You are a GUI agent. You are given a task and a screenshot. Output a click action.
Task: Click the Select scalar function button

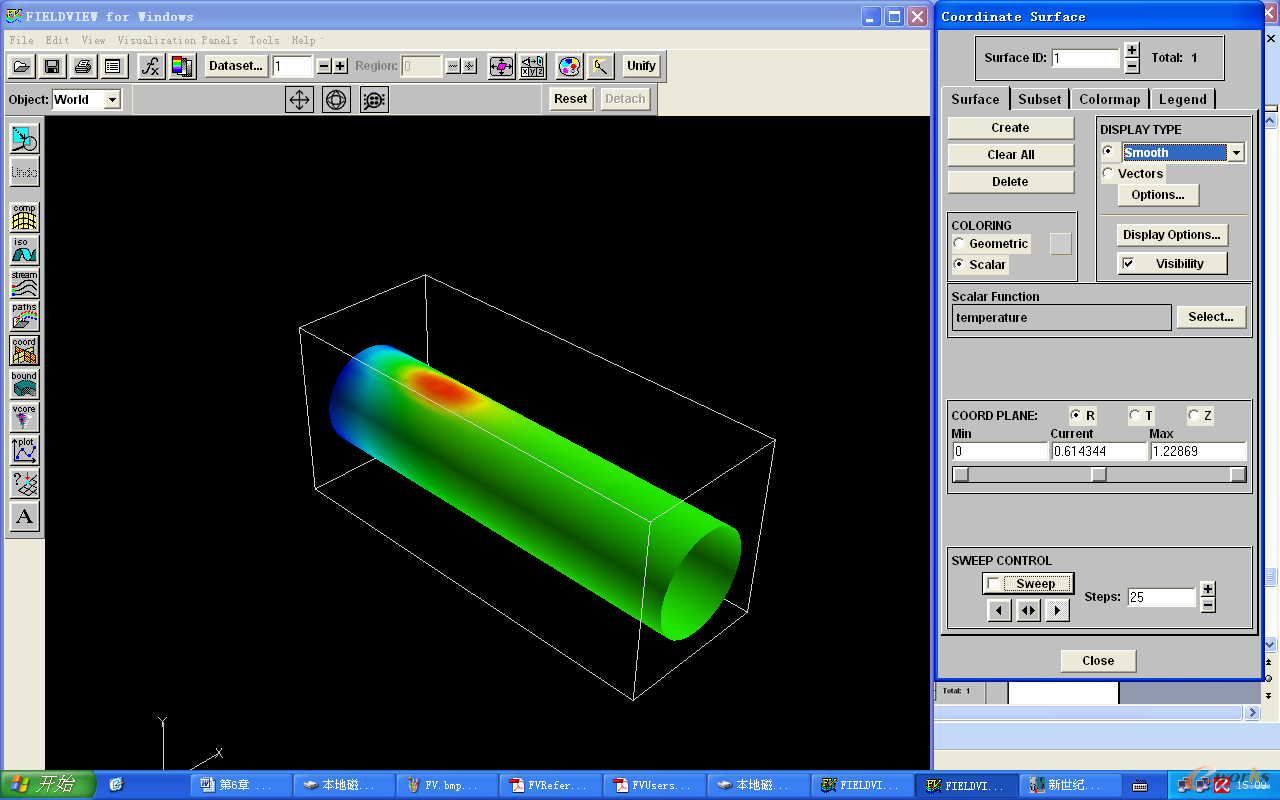pyautogui.click(x=1211, y=317)
